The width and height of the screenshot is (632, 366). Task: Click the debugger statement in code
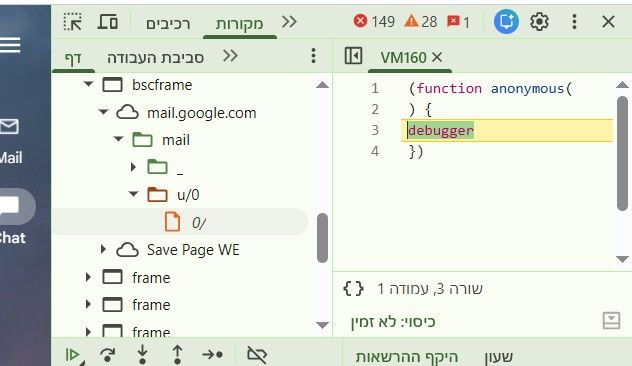tap(441, 131)
